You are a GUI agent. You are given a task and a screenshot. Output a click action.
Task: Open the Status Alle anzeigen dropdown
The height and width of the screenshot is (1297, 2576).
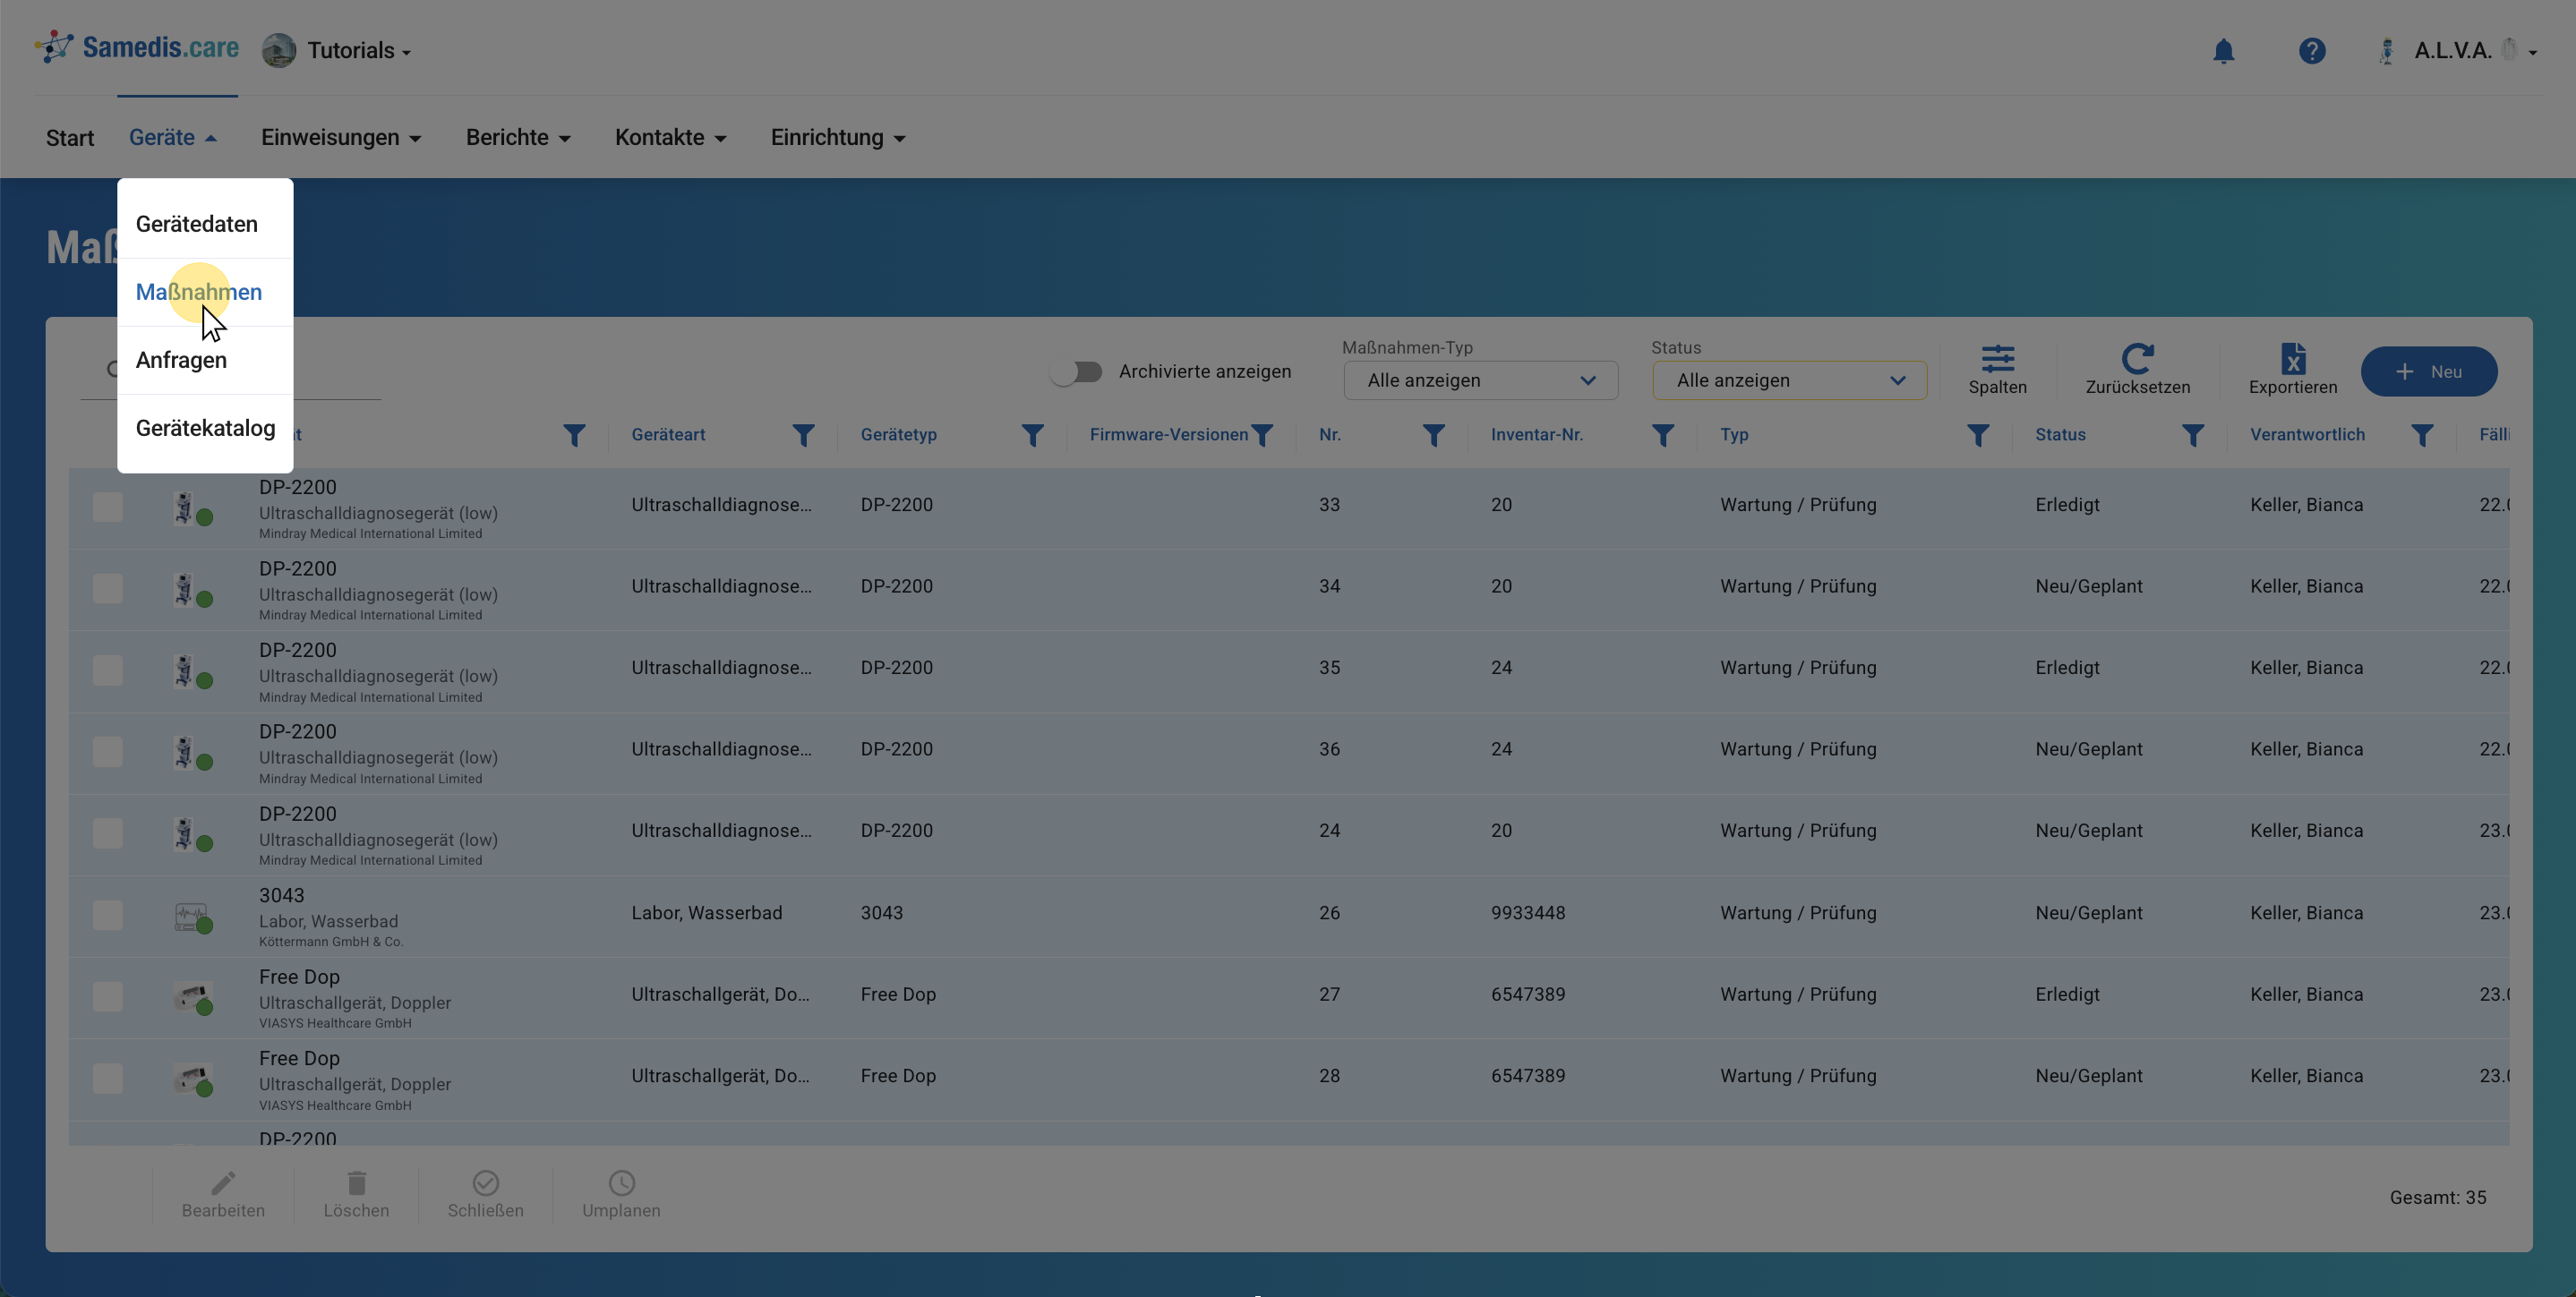click(x=1789, y=381)
